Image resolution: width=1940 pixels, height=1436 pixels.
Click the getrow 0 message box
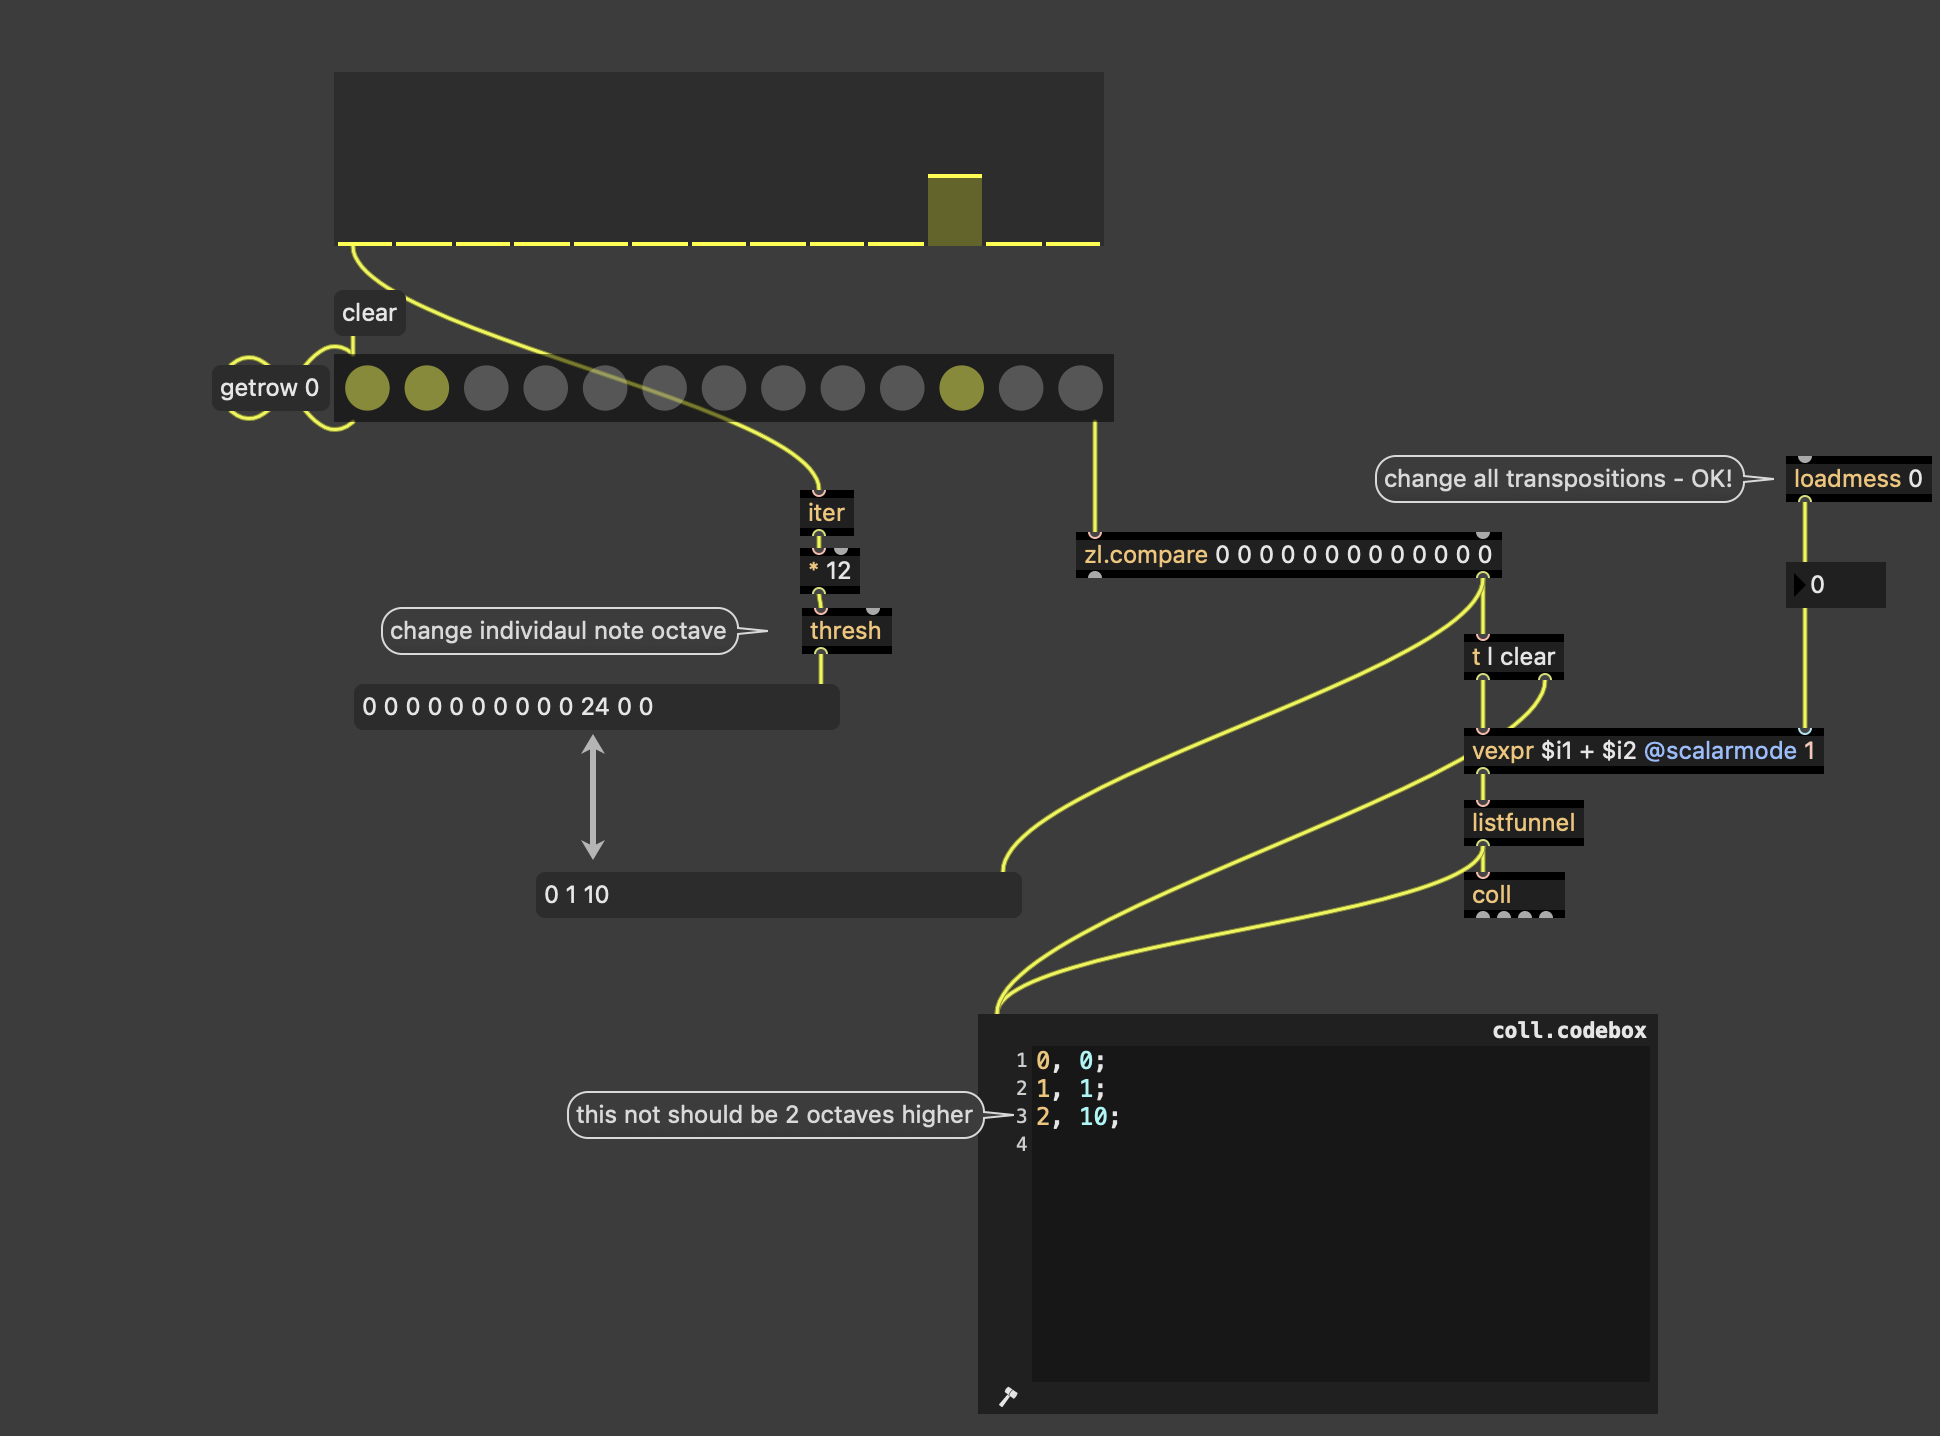coord(270,388)
